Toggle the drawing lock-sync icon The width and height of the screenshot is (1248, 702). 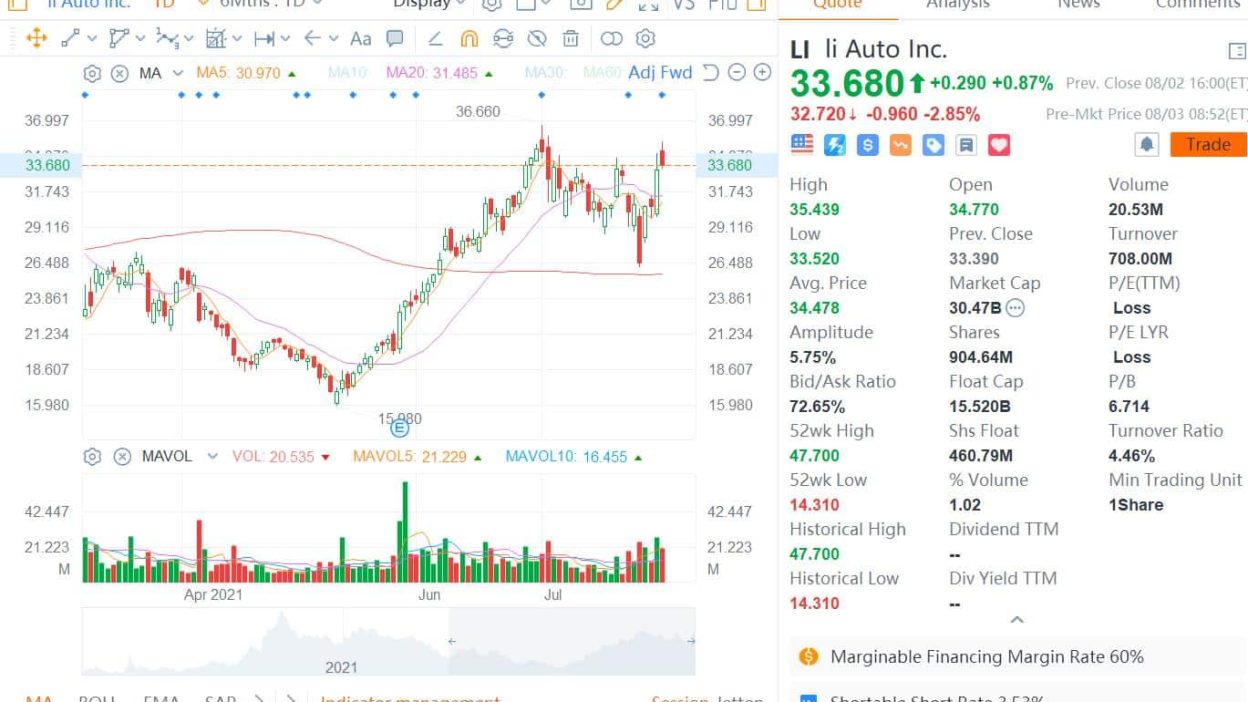click(503, 39)
